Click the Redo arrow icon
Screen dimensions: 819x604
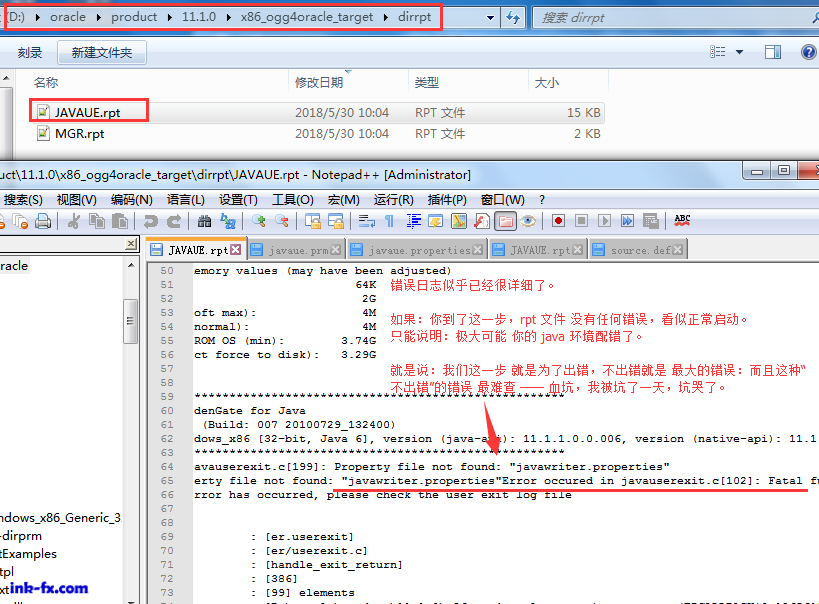click(x=173, y=221)
